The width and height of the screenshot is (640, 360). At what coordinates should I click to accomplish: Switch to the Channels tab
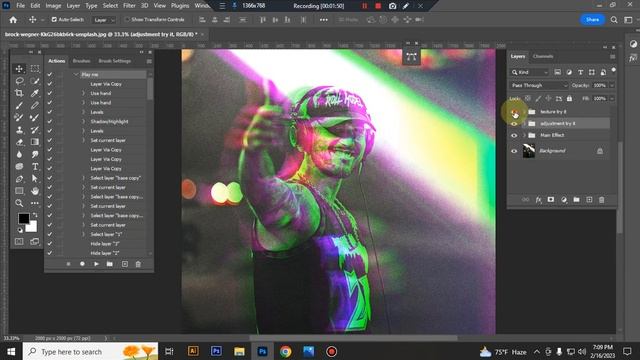(543, 56)
